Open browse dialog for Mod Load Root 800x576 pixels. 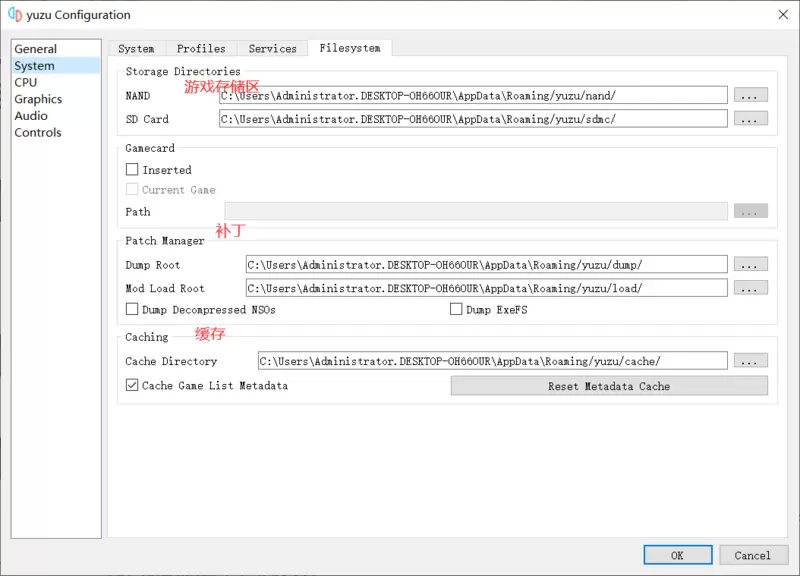coord(751,288)
